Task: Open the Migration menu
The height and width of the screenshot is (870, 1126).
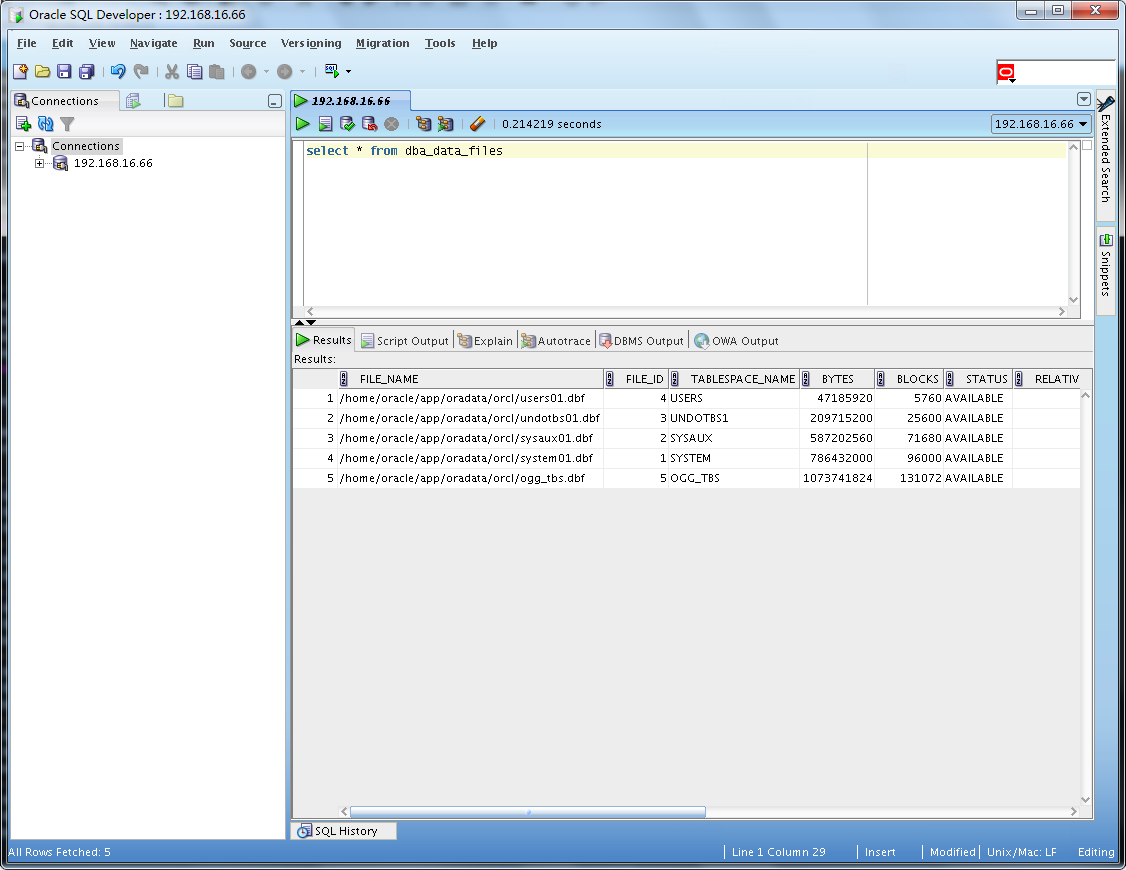Action: coord(383,43)
